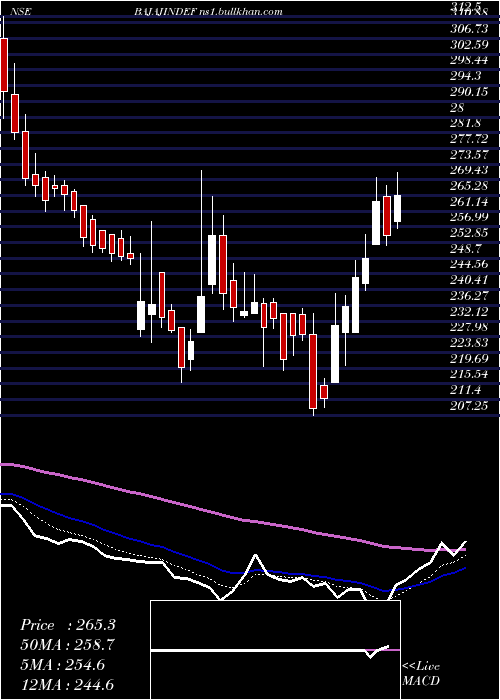Click the 290.15 price axis label
Viewport: 500px width, 700px height.
(471, 92)
